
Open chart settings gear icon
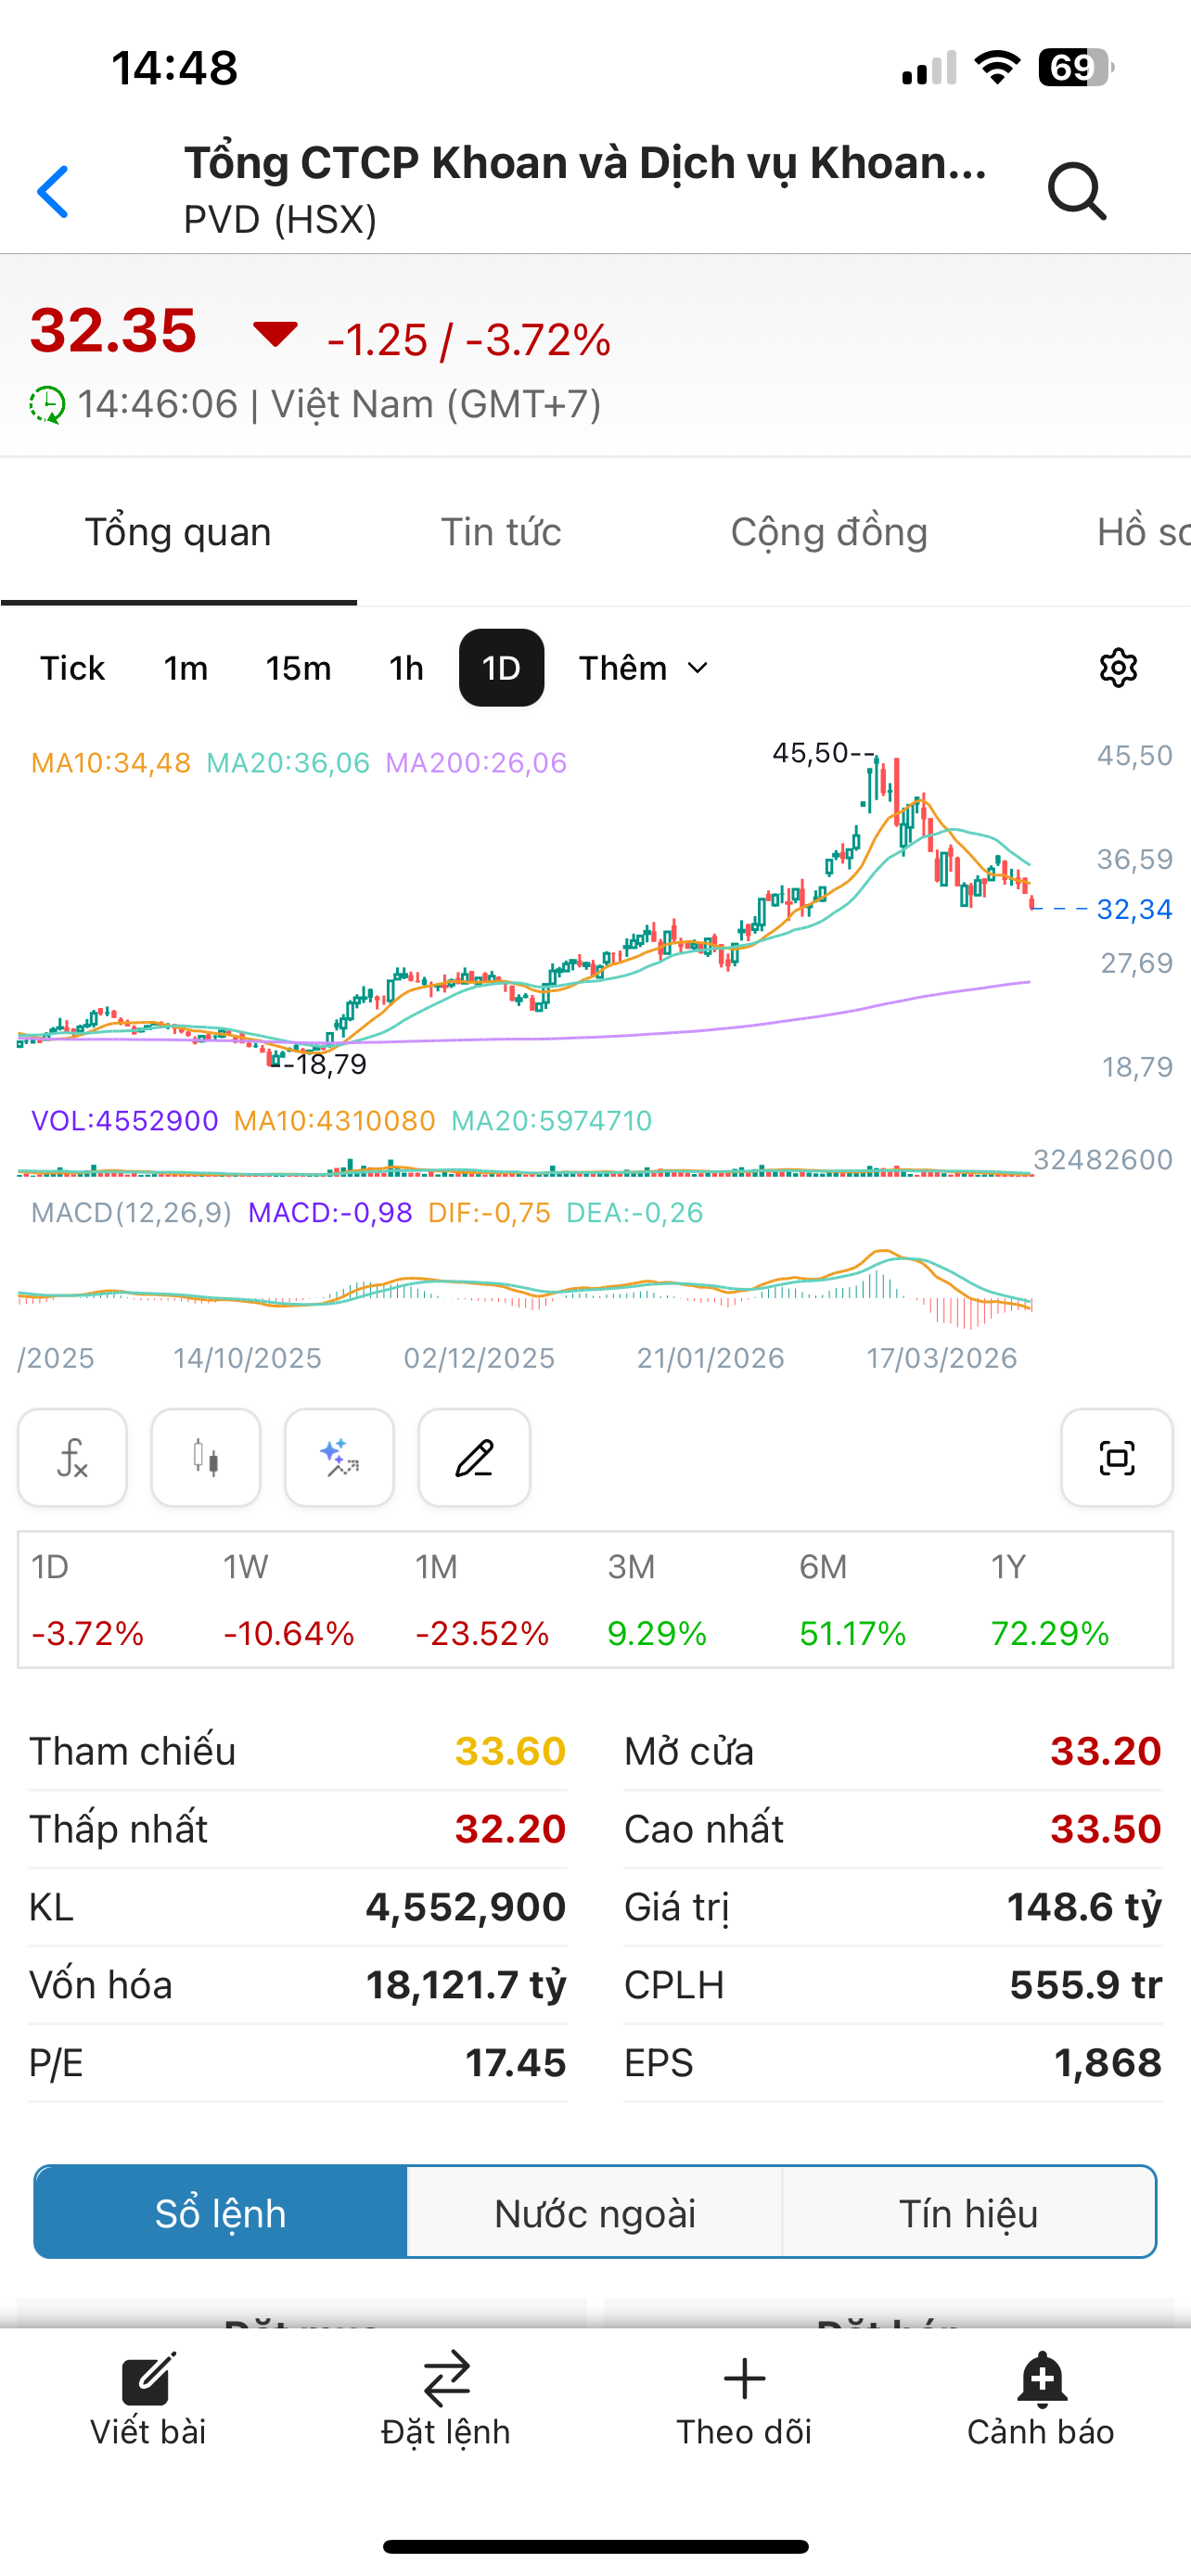[x=1117, y=668]
